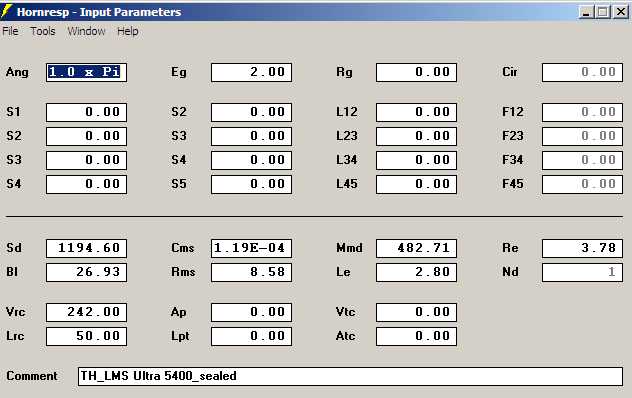Select the Ang field showing 1.0 x Pi
This screenshot has height=398, width=632.
click(86, 73)
